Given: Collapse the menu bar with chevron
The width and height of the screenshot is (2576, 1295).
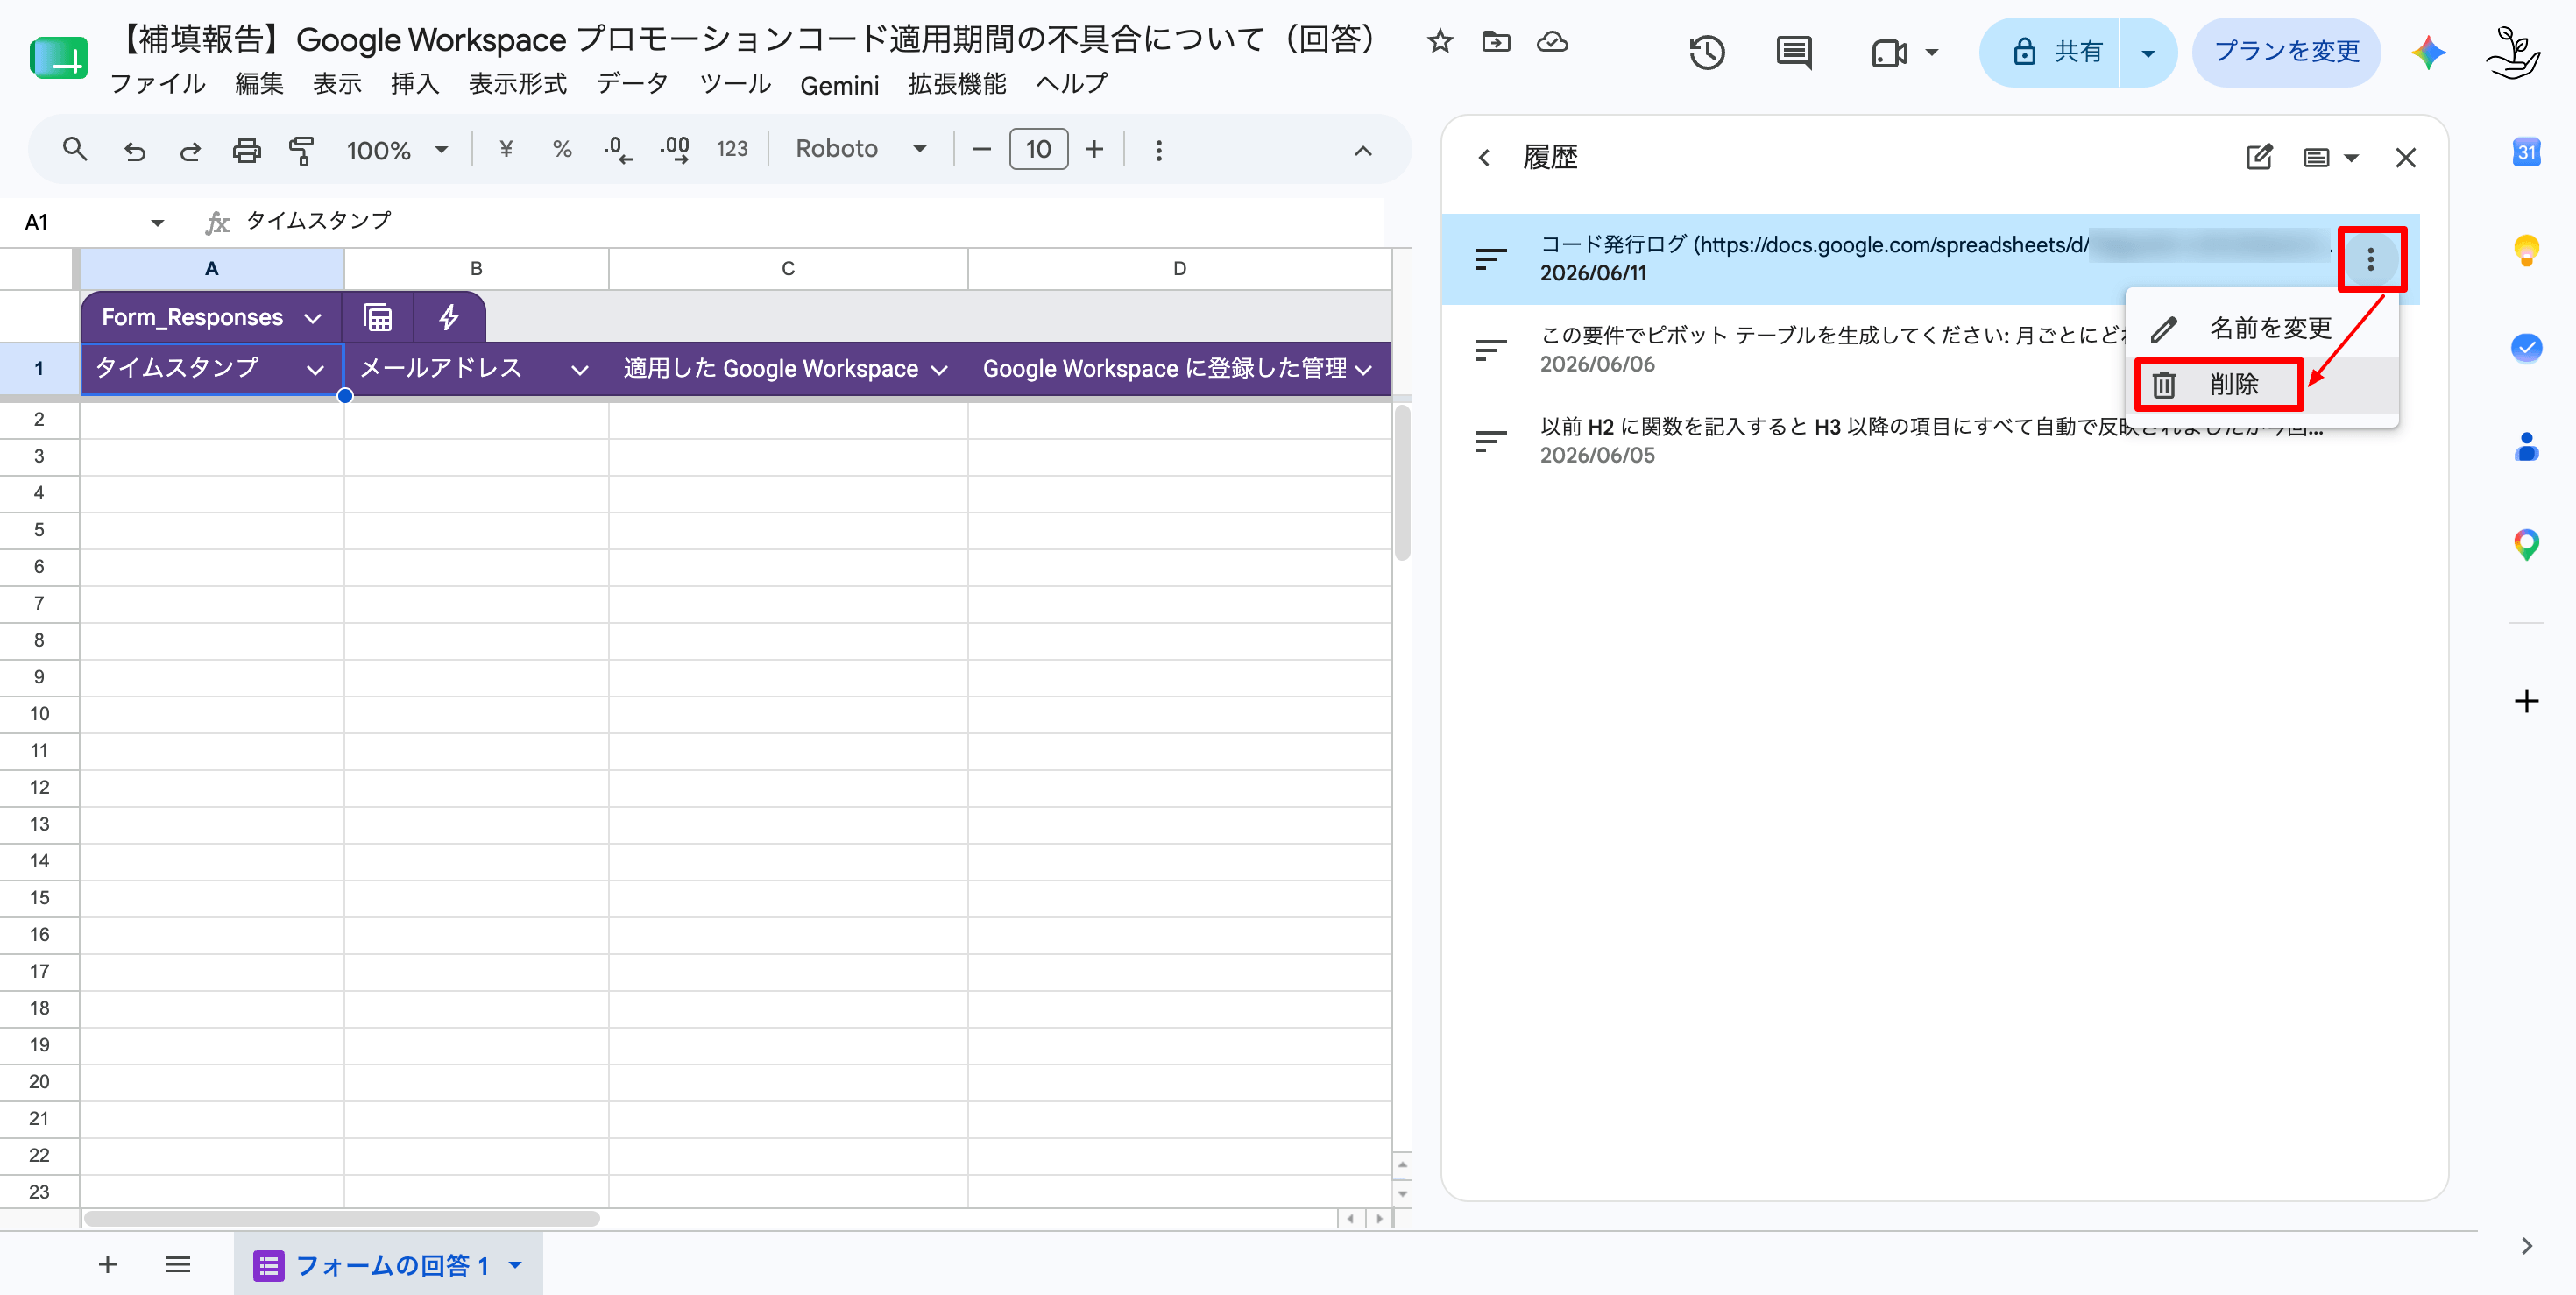Looking at the screenshot, I should [1363, 150].
